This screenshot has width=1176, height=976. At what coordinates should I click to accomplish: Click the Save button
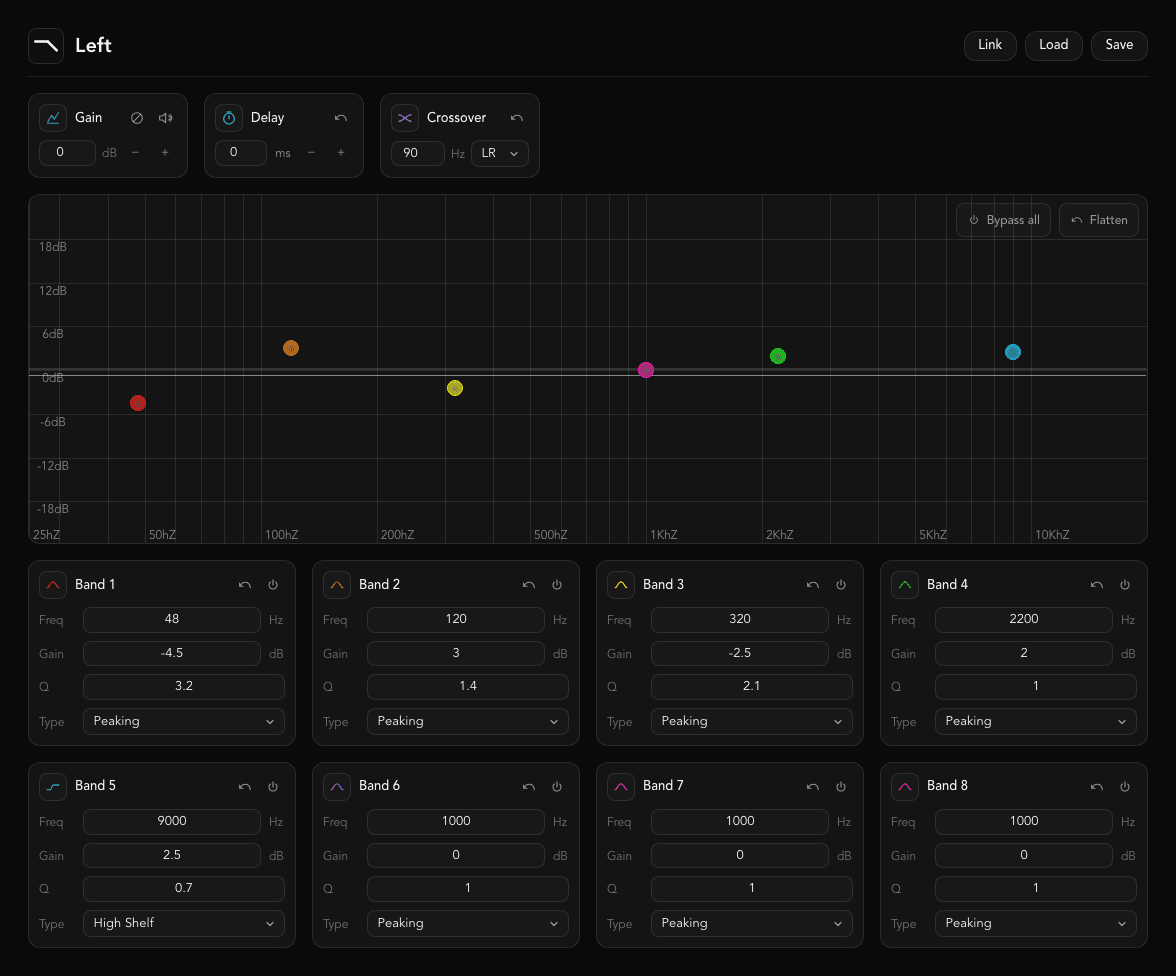1119,45
